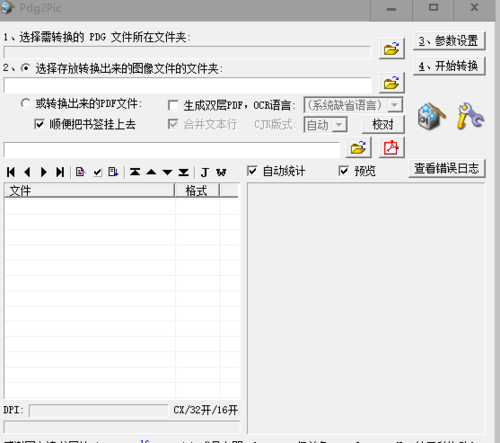Uncheck 顺便把书签挂上去 checkbox
Image resolution: width=500 pixels, height=443 pixels.
pyautogui.click(x=39, y=124)
